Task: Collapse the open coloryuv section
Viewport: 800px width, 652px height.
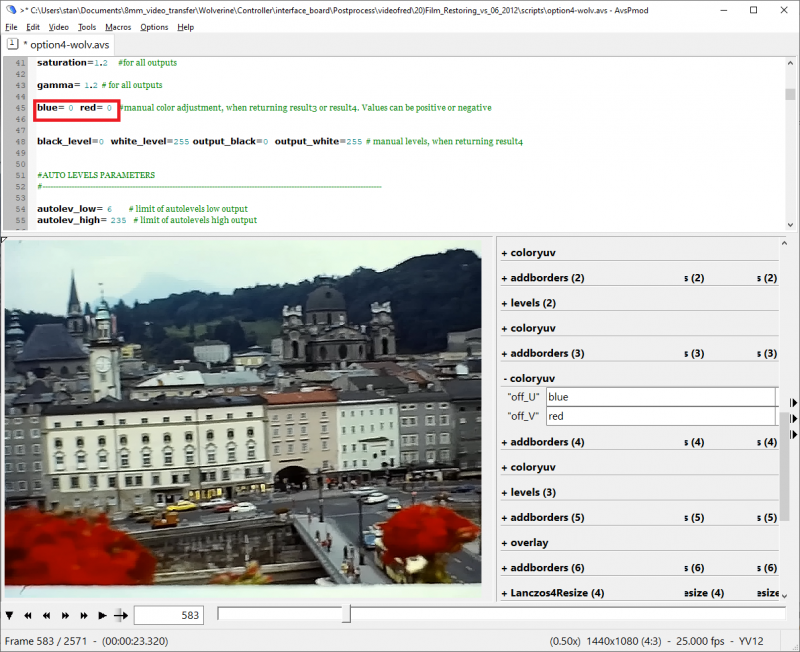Action: (529, 379)
